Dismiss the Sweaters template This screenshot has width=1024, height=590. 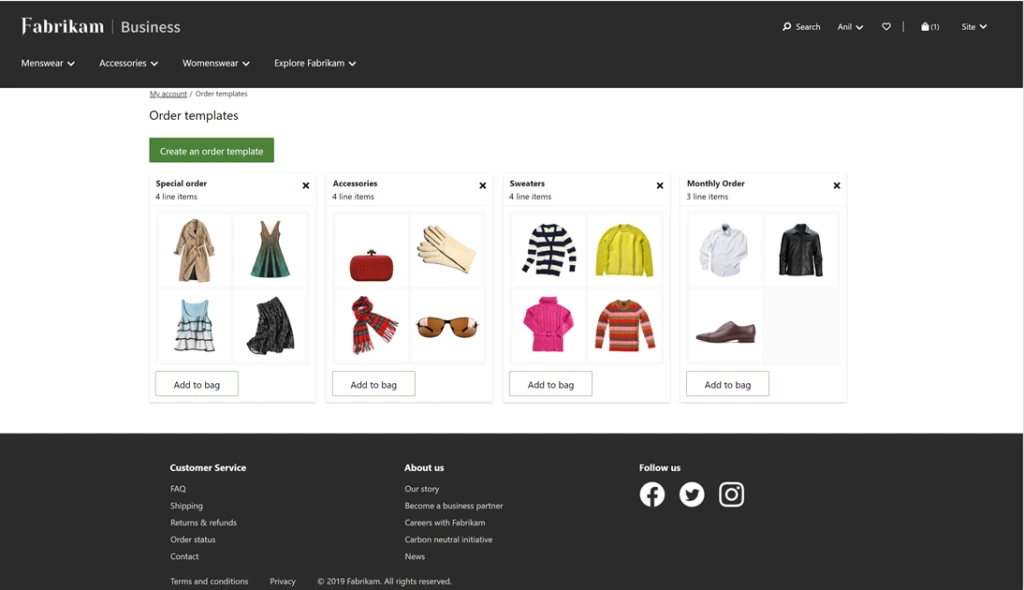point(660,185)
